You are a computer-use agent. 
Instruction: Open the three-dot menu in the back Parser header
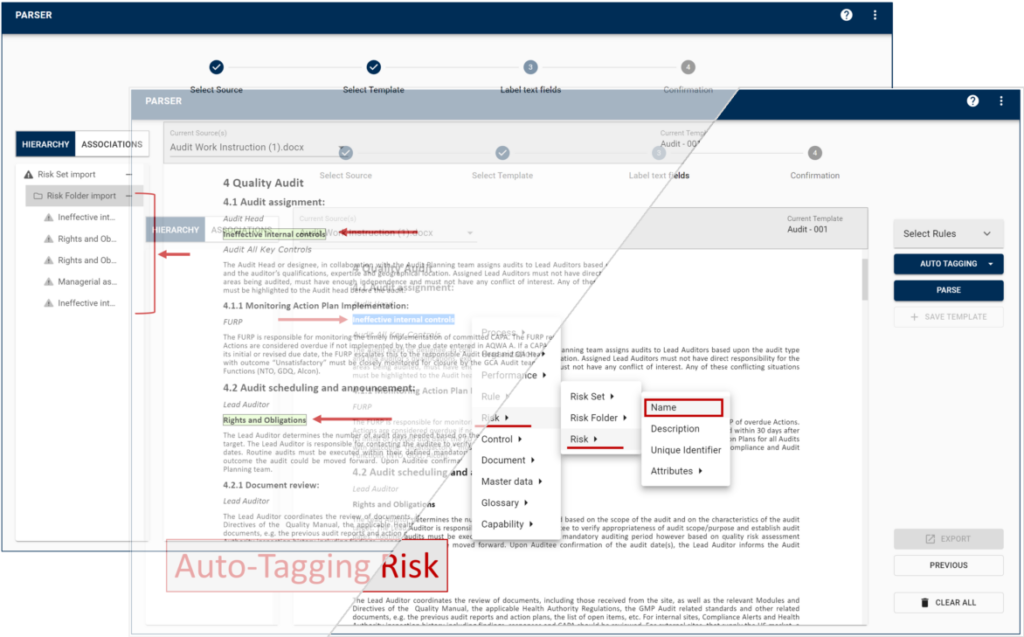tap(875, 15)
